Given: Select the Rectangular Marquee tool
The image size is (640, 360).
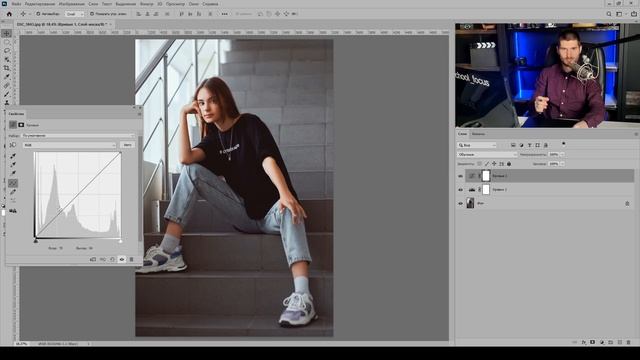Looking at the screenshot, I should click(7, 42).
